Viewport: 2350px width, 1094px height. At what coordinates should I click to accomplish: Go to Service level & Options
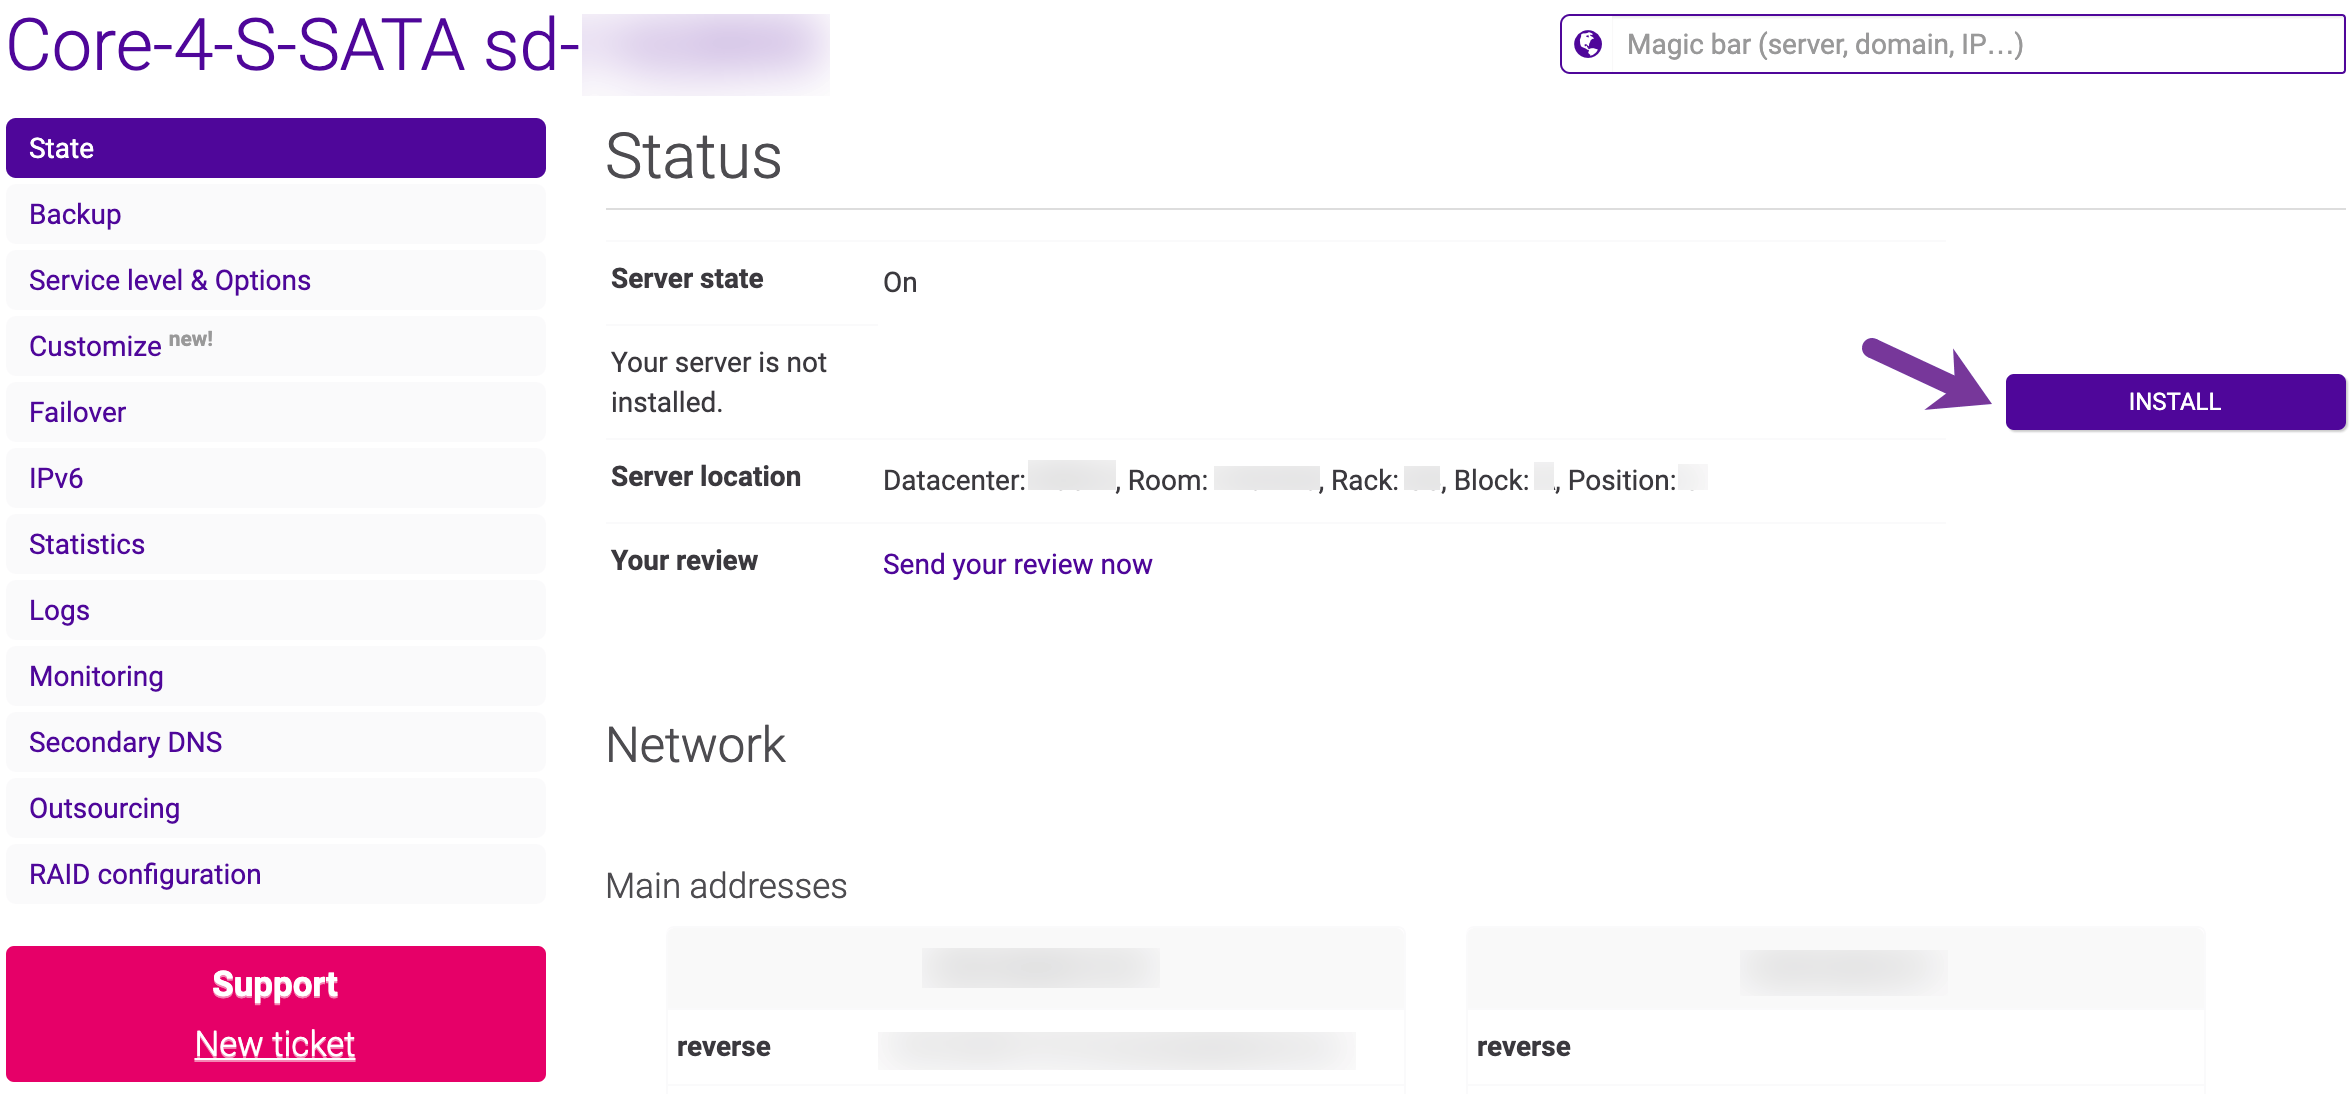(x=276, y=280)
